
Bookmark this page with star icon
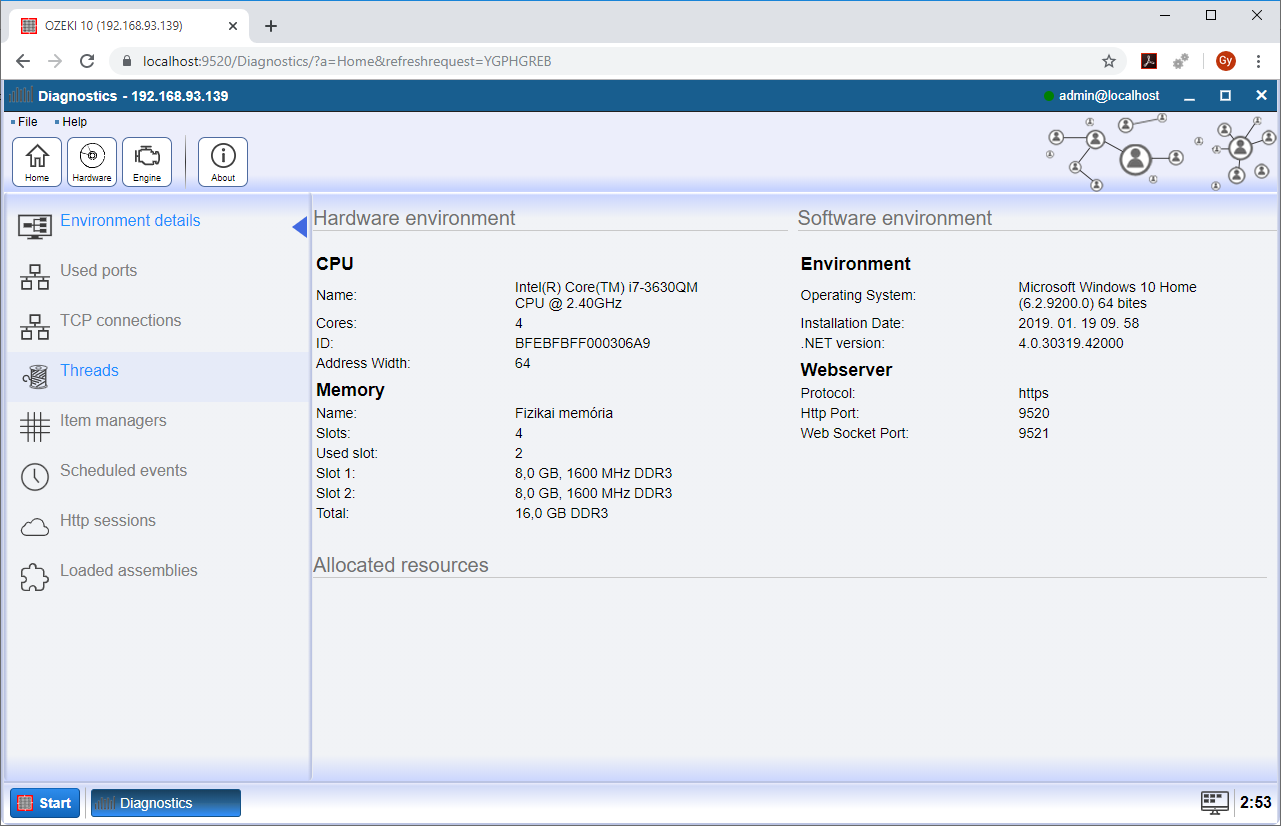point(1109,61)
